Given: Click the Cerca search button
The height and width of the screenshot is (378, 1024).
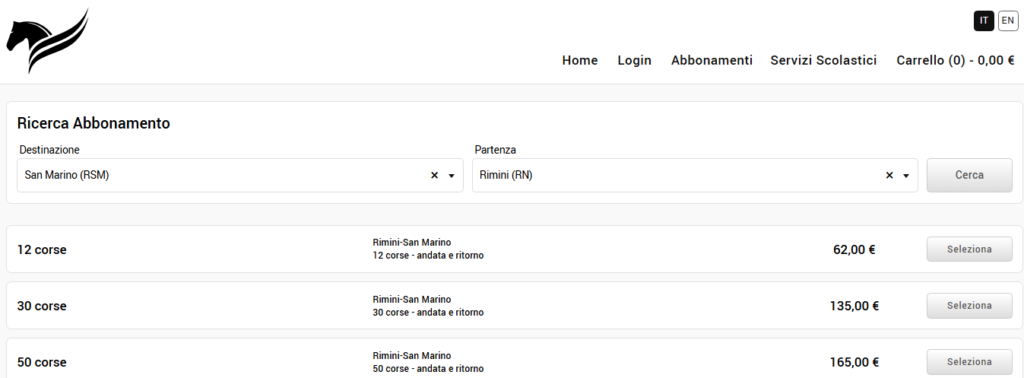Looking at the screenshot, I should pos(969,175).
